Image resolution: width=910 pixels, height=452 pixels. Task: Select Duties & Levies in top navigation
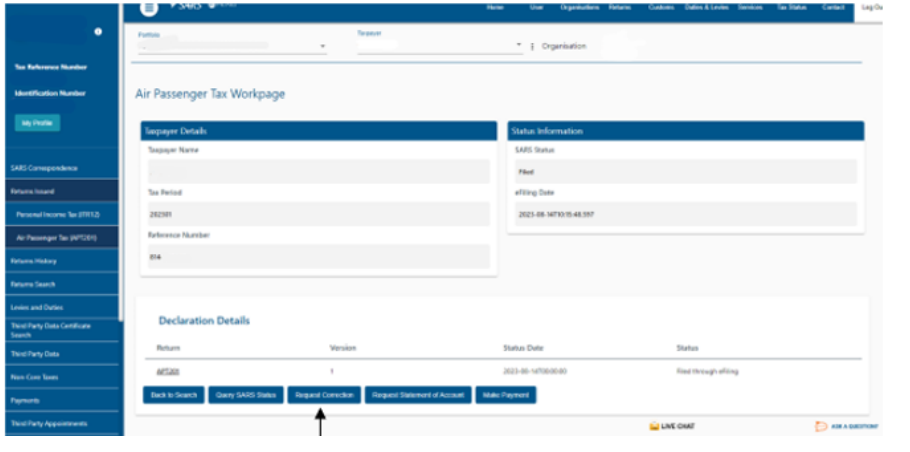point(706,8)
